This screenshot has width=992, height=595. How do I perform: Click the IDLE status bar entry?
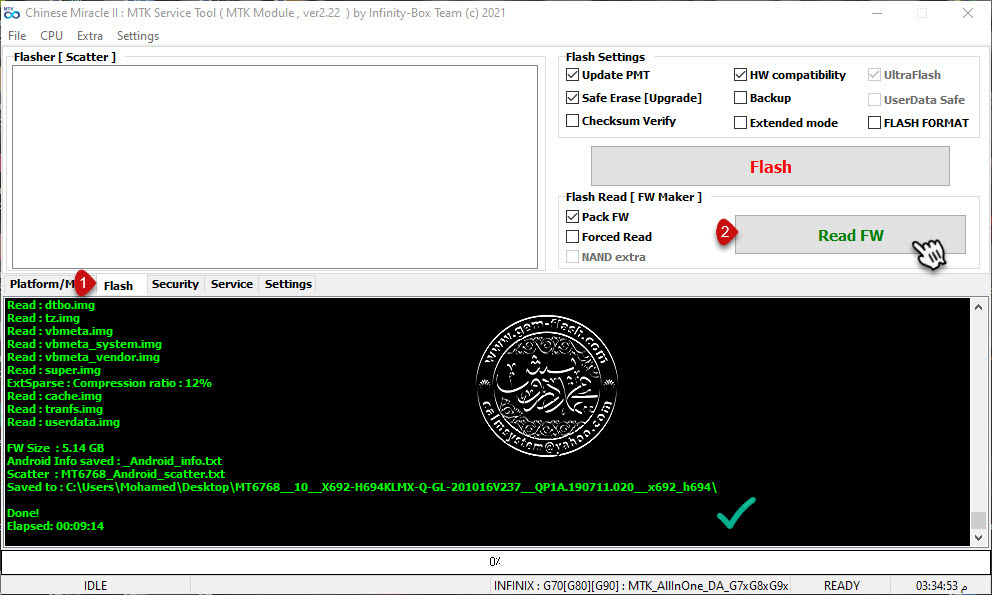[x=96, y=586]
